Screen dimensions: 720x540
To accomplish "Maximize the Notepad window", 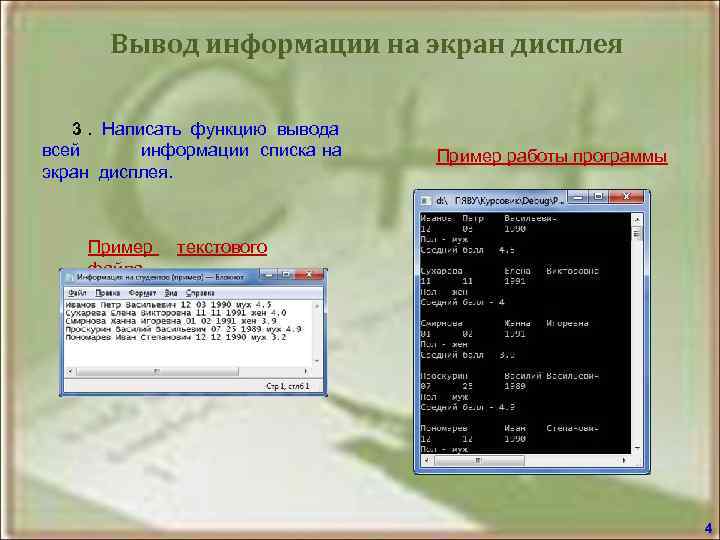I will (x=286, y=275).
